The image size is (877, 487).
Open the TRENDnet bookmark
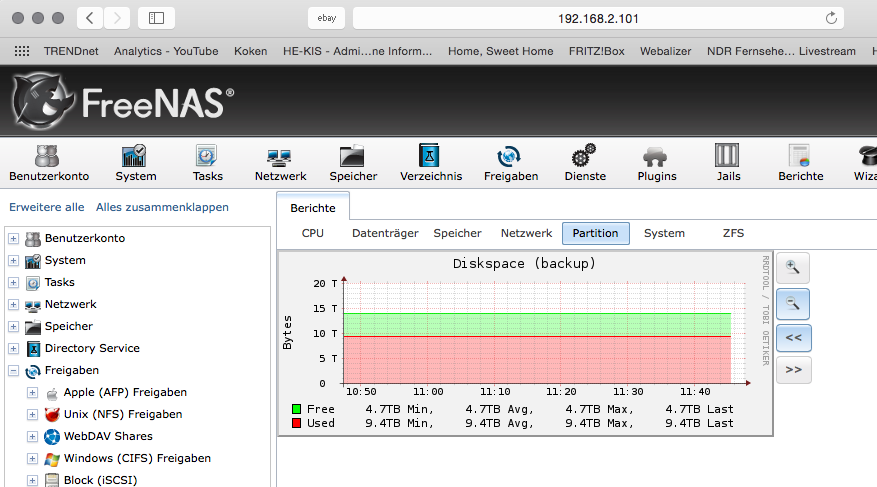pos(71,51)
